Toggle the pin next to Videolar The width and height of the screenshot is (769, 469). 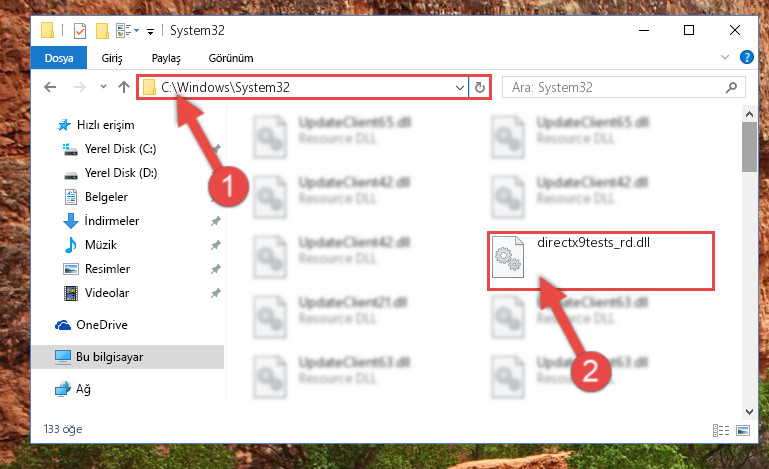pos(215,293)
